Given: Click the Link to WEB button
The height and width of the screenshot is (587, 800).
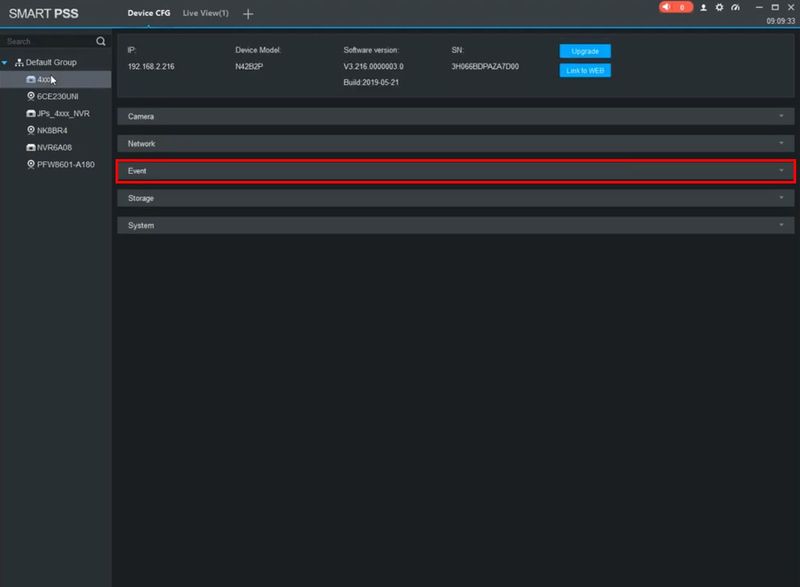Looking at the screenshot, I should pyautogui.click(x=585, y=70).
